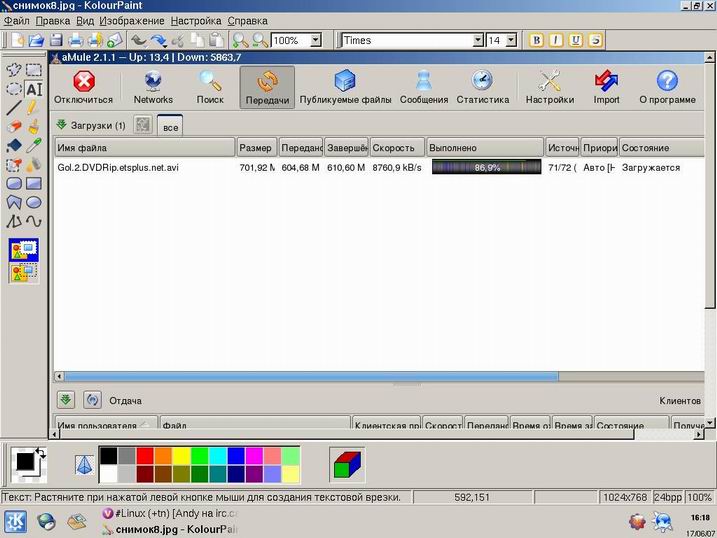Select the rectangular Selection tool
The image size is (717, 538).
(34, 70)
